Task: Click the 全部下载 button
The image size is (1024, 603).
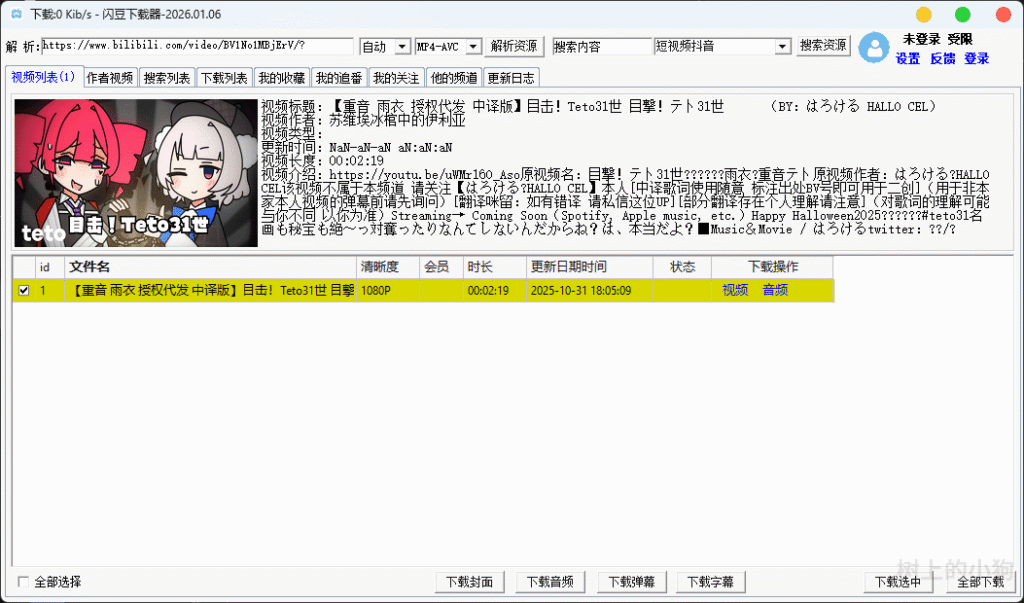Action: [x=980, y=582]
